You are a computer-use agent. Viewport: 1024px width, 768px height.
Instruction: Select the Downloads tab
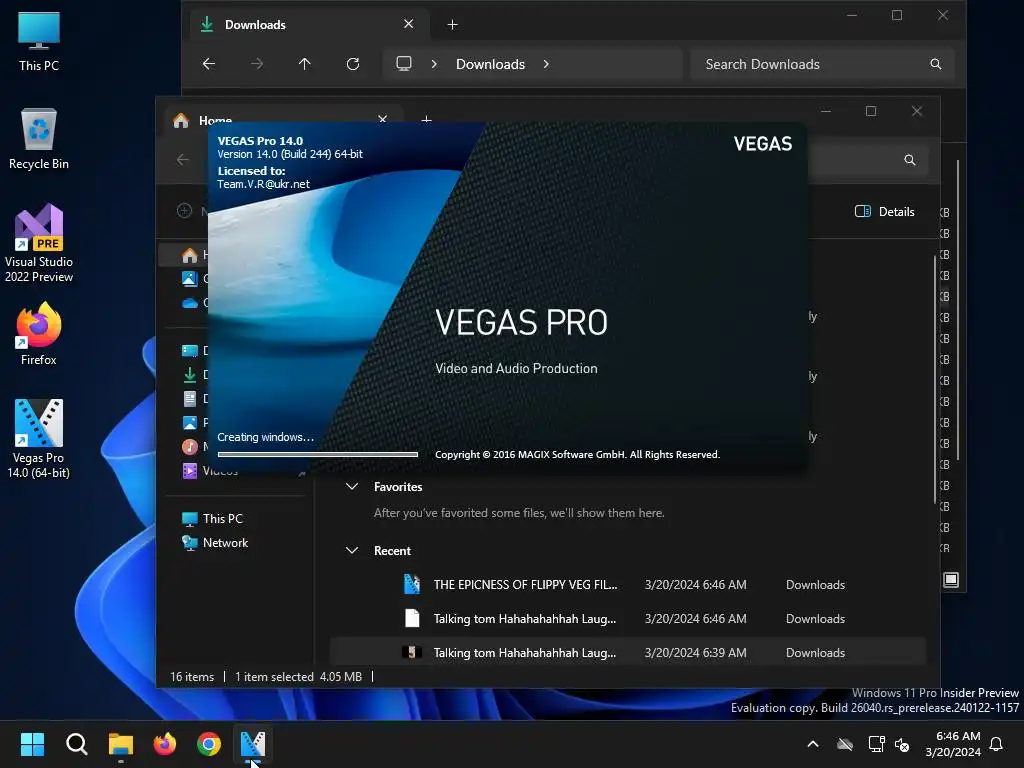click(309, 25)
